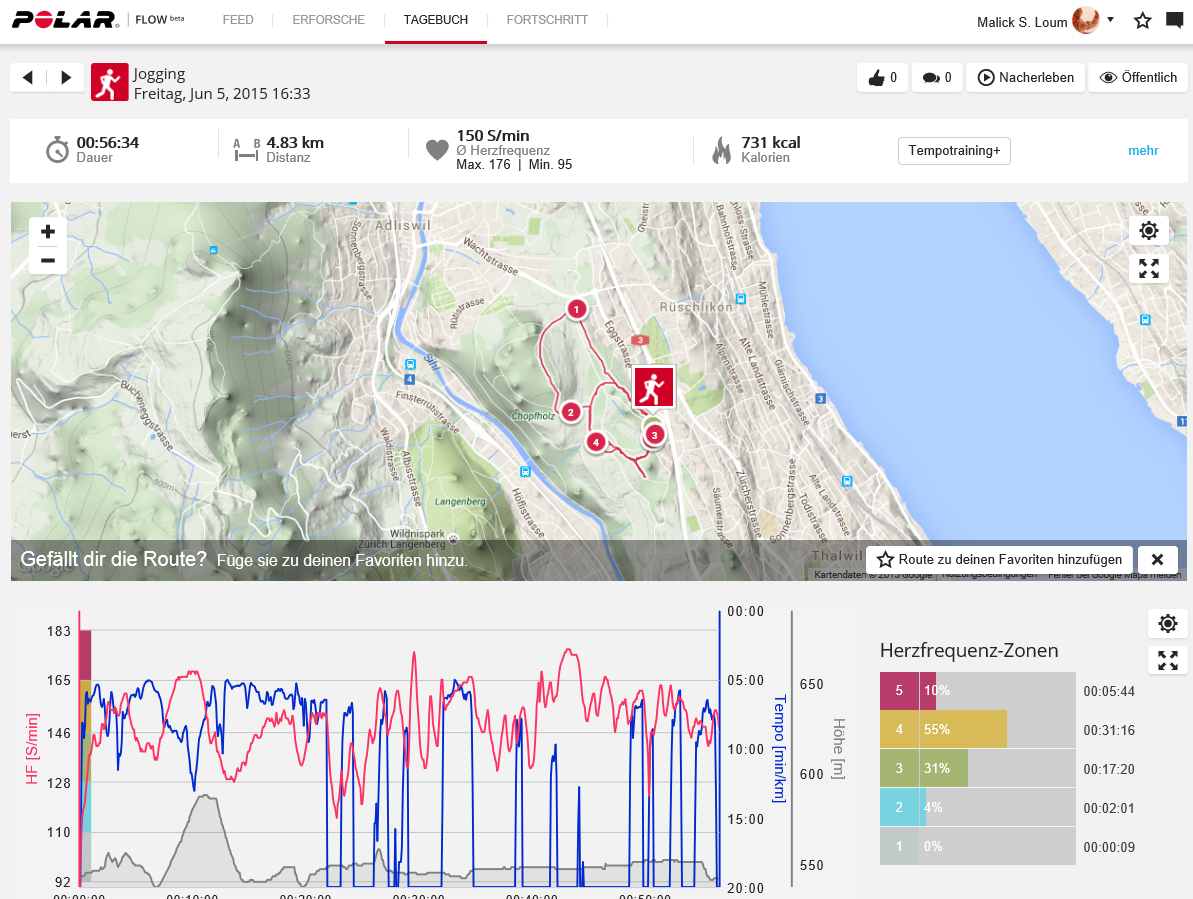The width and height of the screenshot is (1193, 899).
Task: Switch to the FORTSCHRITT tab
Action: point(547,20)
